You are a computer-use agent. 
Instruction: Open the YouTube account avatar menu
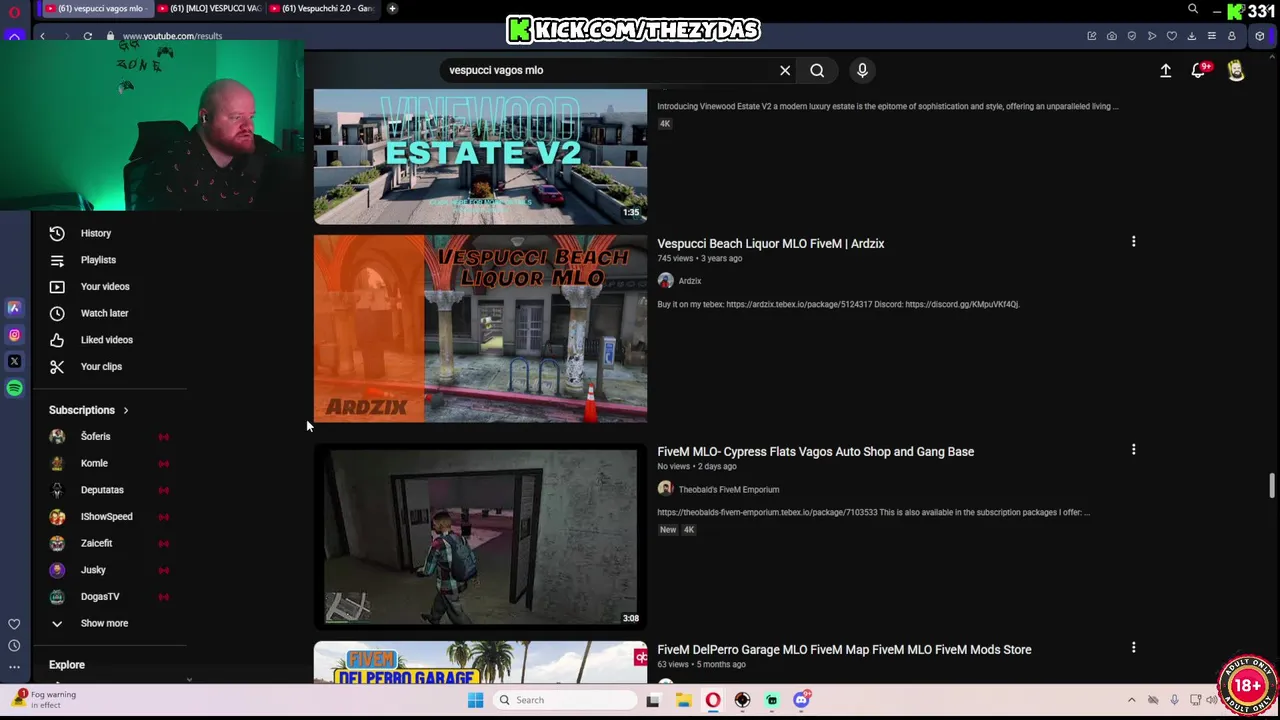[x=1236, y=70]
